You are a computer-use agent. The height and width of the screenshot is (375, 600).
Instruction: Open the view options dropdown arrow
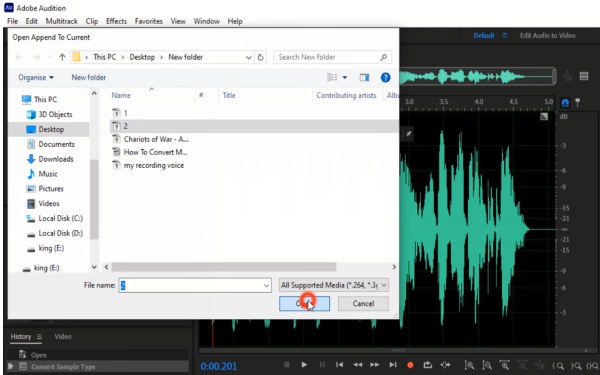point(345,78)
